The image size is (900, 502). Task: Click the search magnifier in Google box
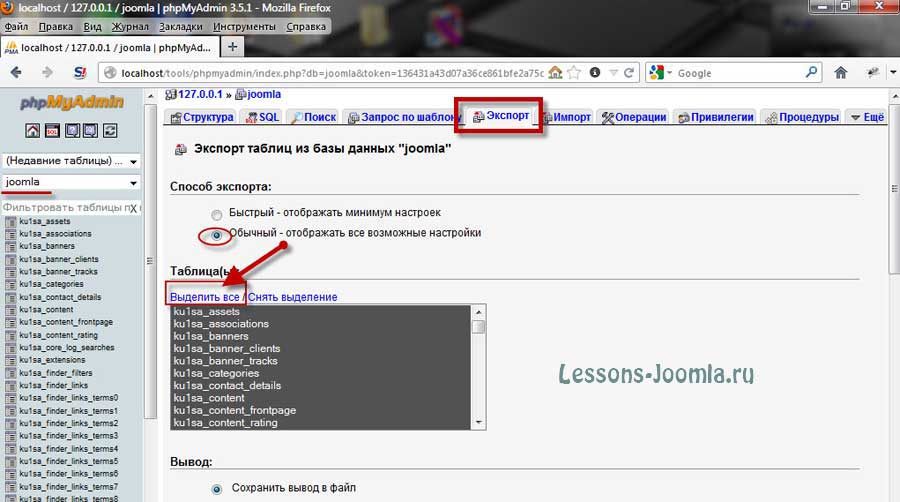click(x=811, y=72)
